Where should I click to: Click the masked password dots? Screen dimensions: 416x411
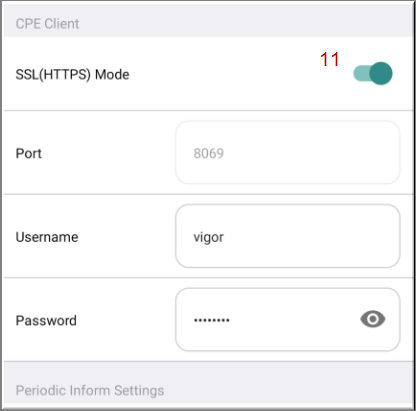(212, 320)
